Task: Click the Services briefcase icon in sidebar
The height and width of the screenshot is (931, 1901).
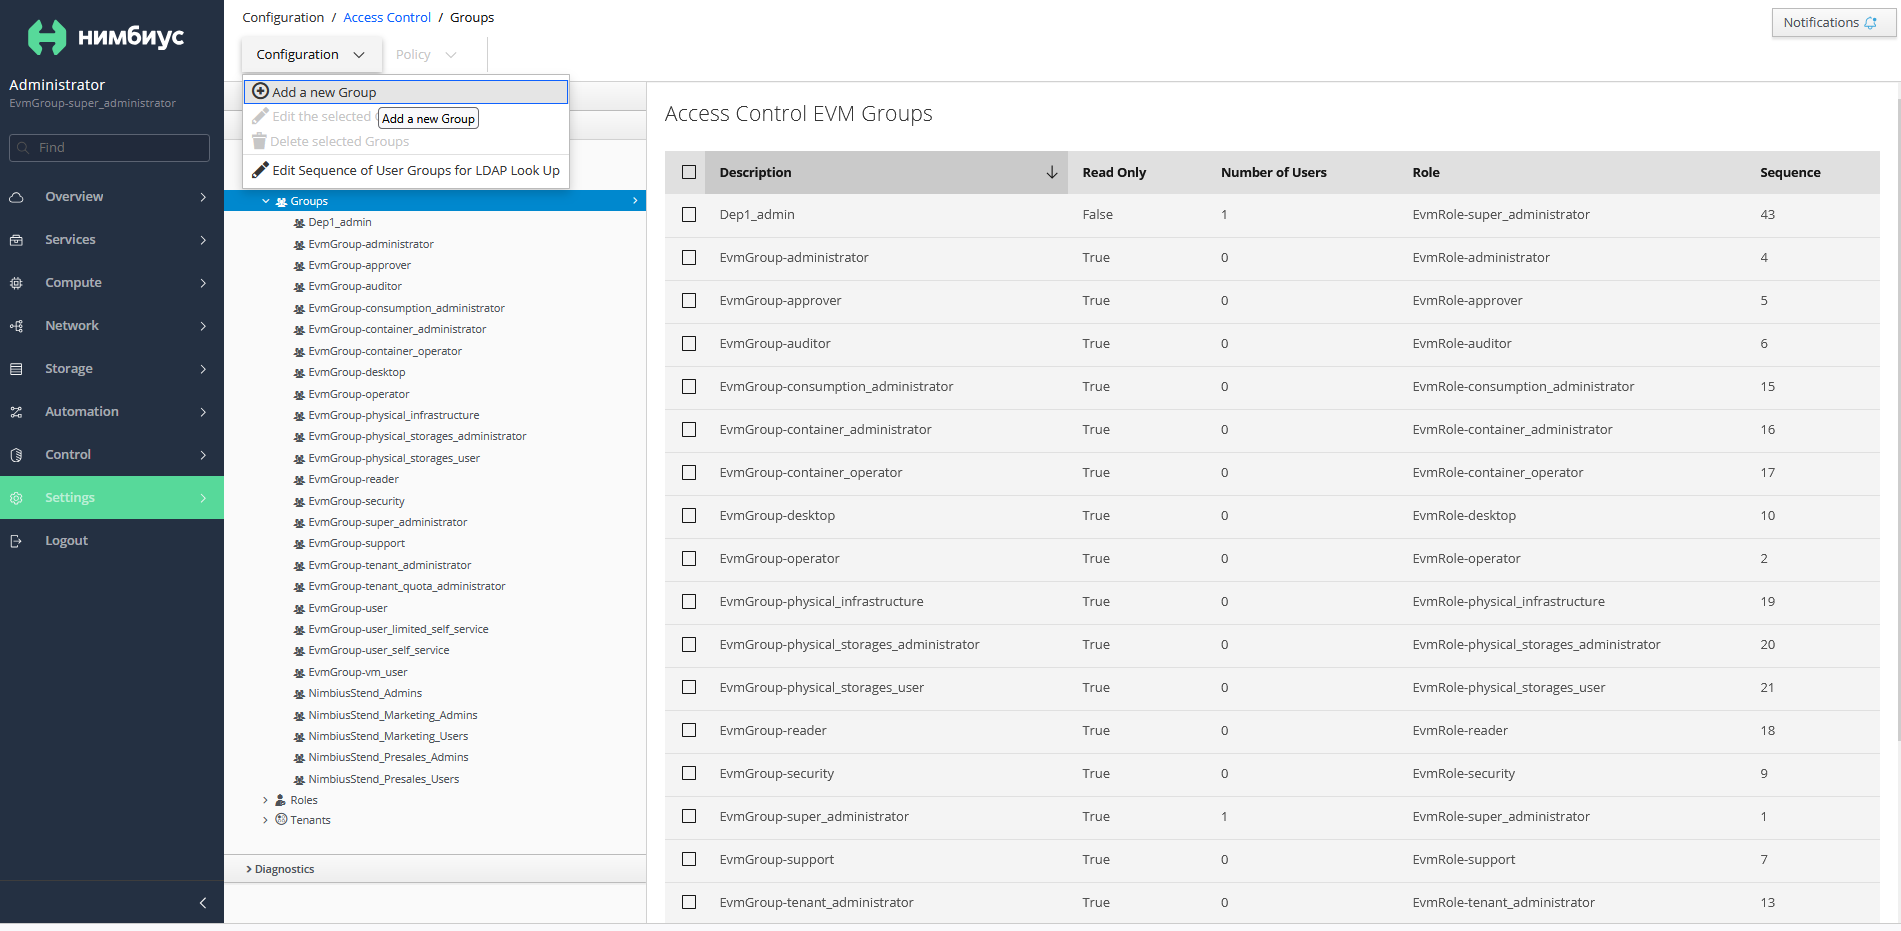Action: coord(16,240)
